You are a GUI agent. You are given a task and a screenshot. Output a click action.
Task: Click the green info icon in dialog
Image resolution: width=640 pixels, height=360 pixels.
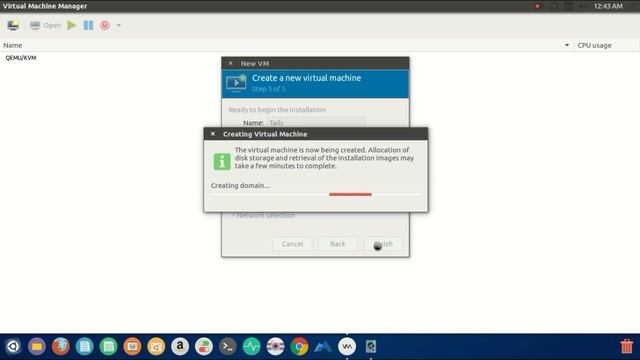(222, 162)
